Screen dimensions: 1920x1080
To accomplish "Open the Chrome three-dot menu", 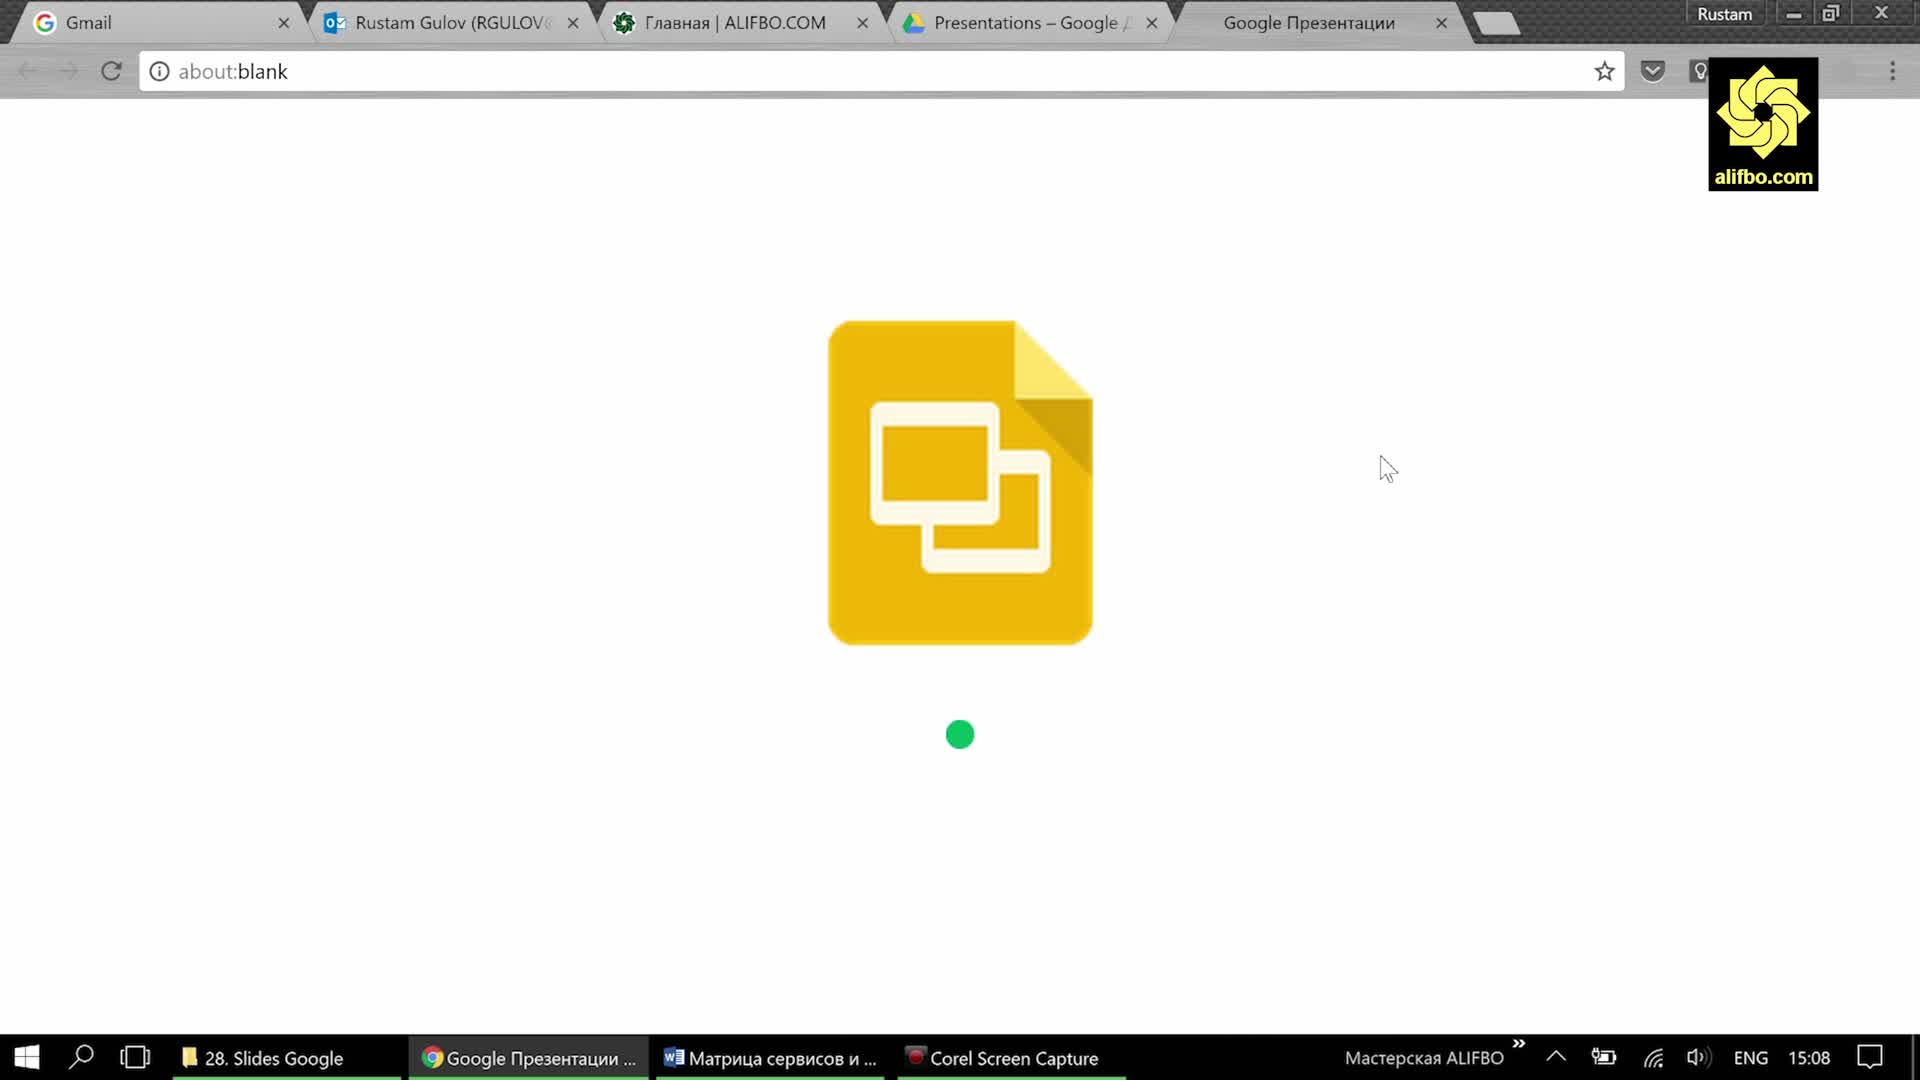I will 1892,71.
